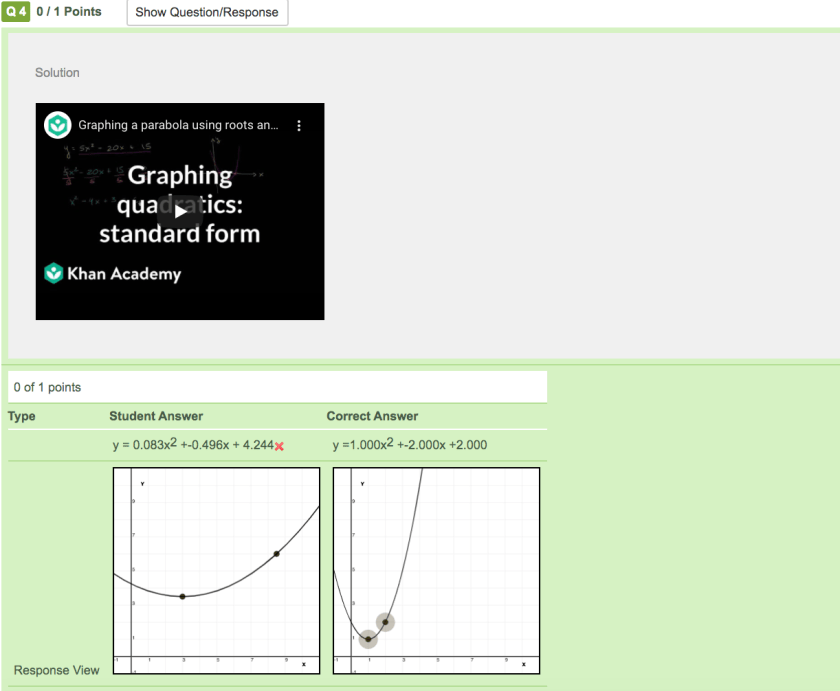The image size is (840, 691).
Task: Click the Q4 green badge icon
Action: [15, 11]
